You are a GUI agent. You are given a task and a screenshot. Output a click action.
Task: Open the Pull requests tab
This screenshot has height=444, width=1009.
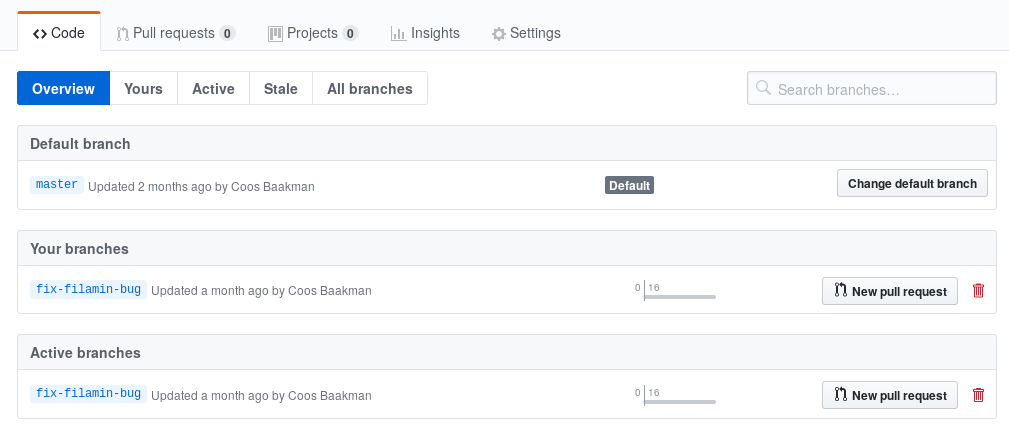175,33
